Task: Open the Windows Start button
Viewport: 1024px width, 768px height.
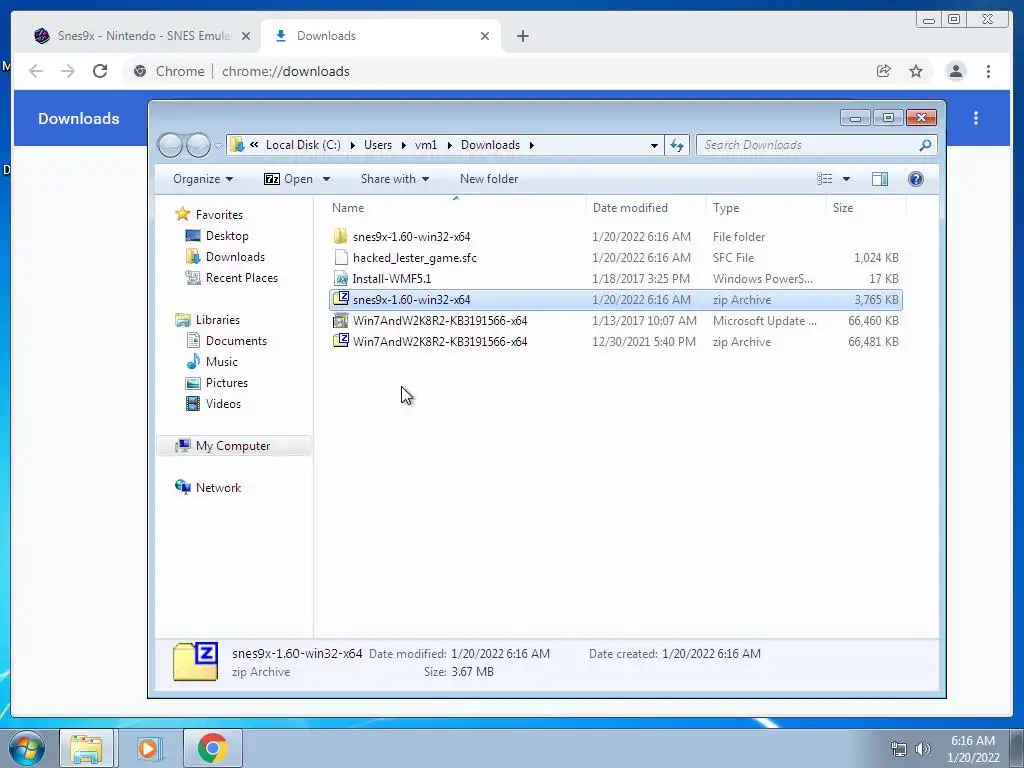Action: (x=26, y=748)
